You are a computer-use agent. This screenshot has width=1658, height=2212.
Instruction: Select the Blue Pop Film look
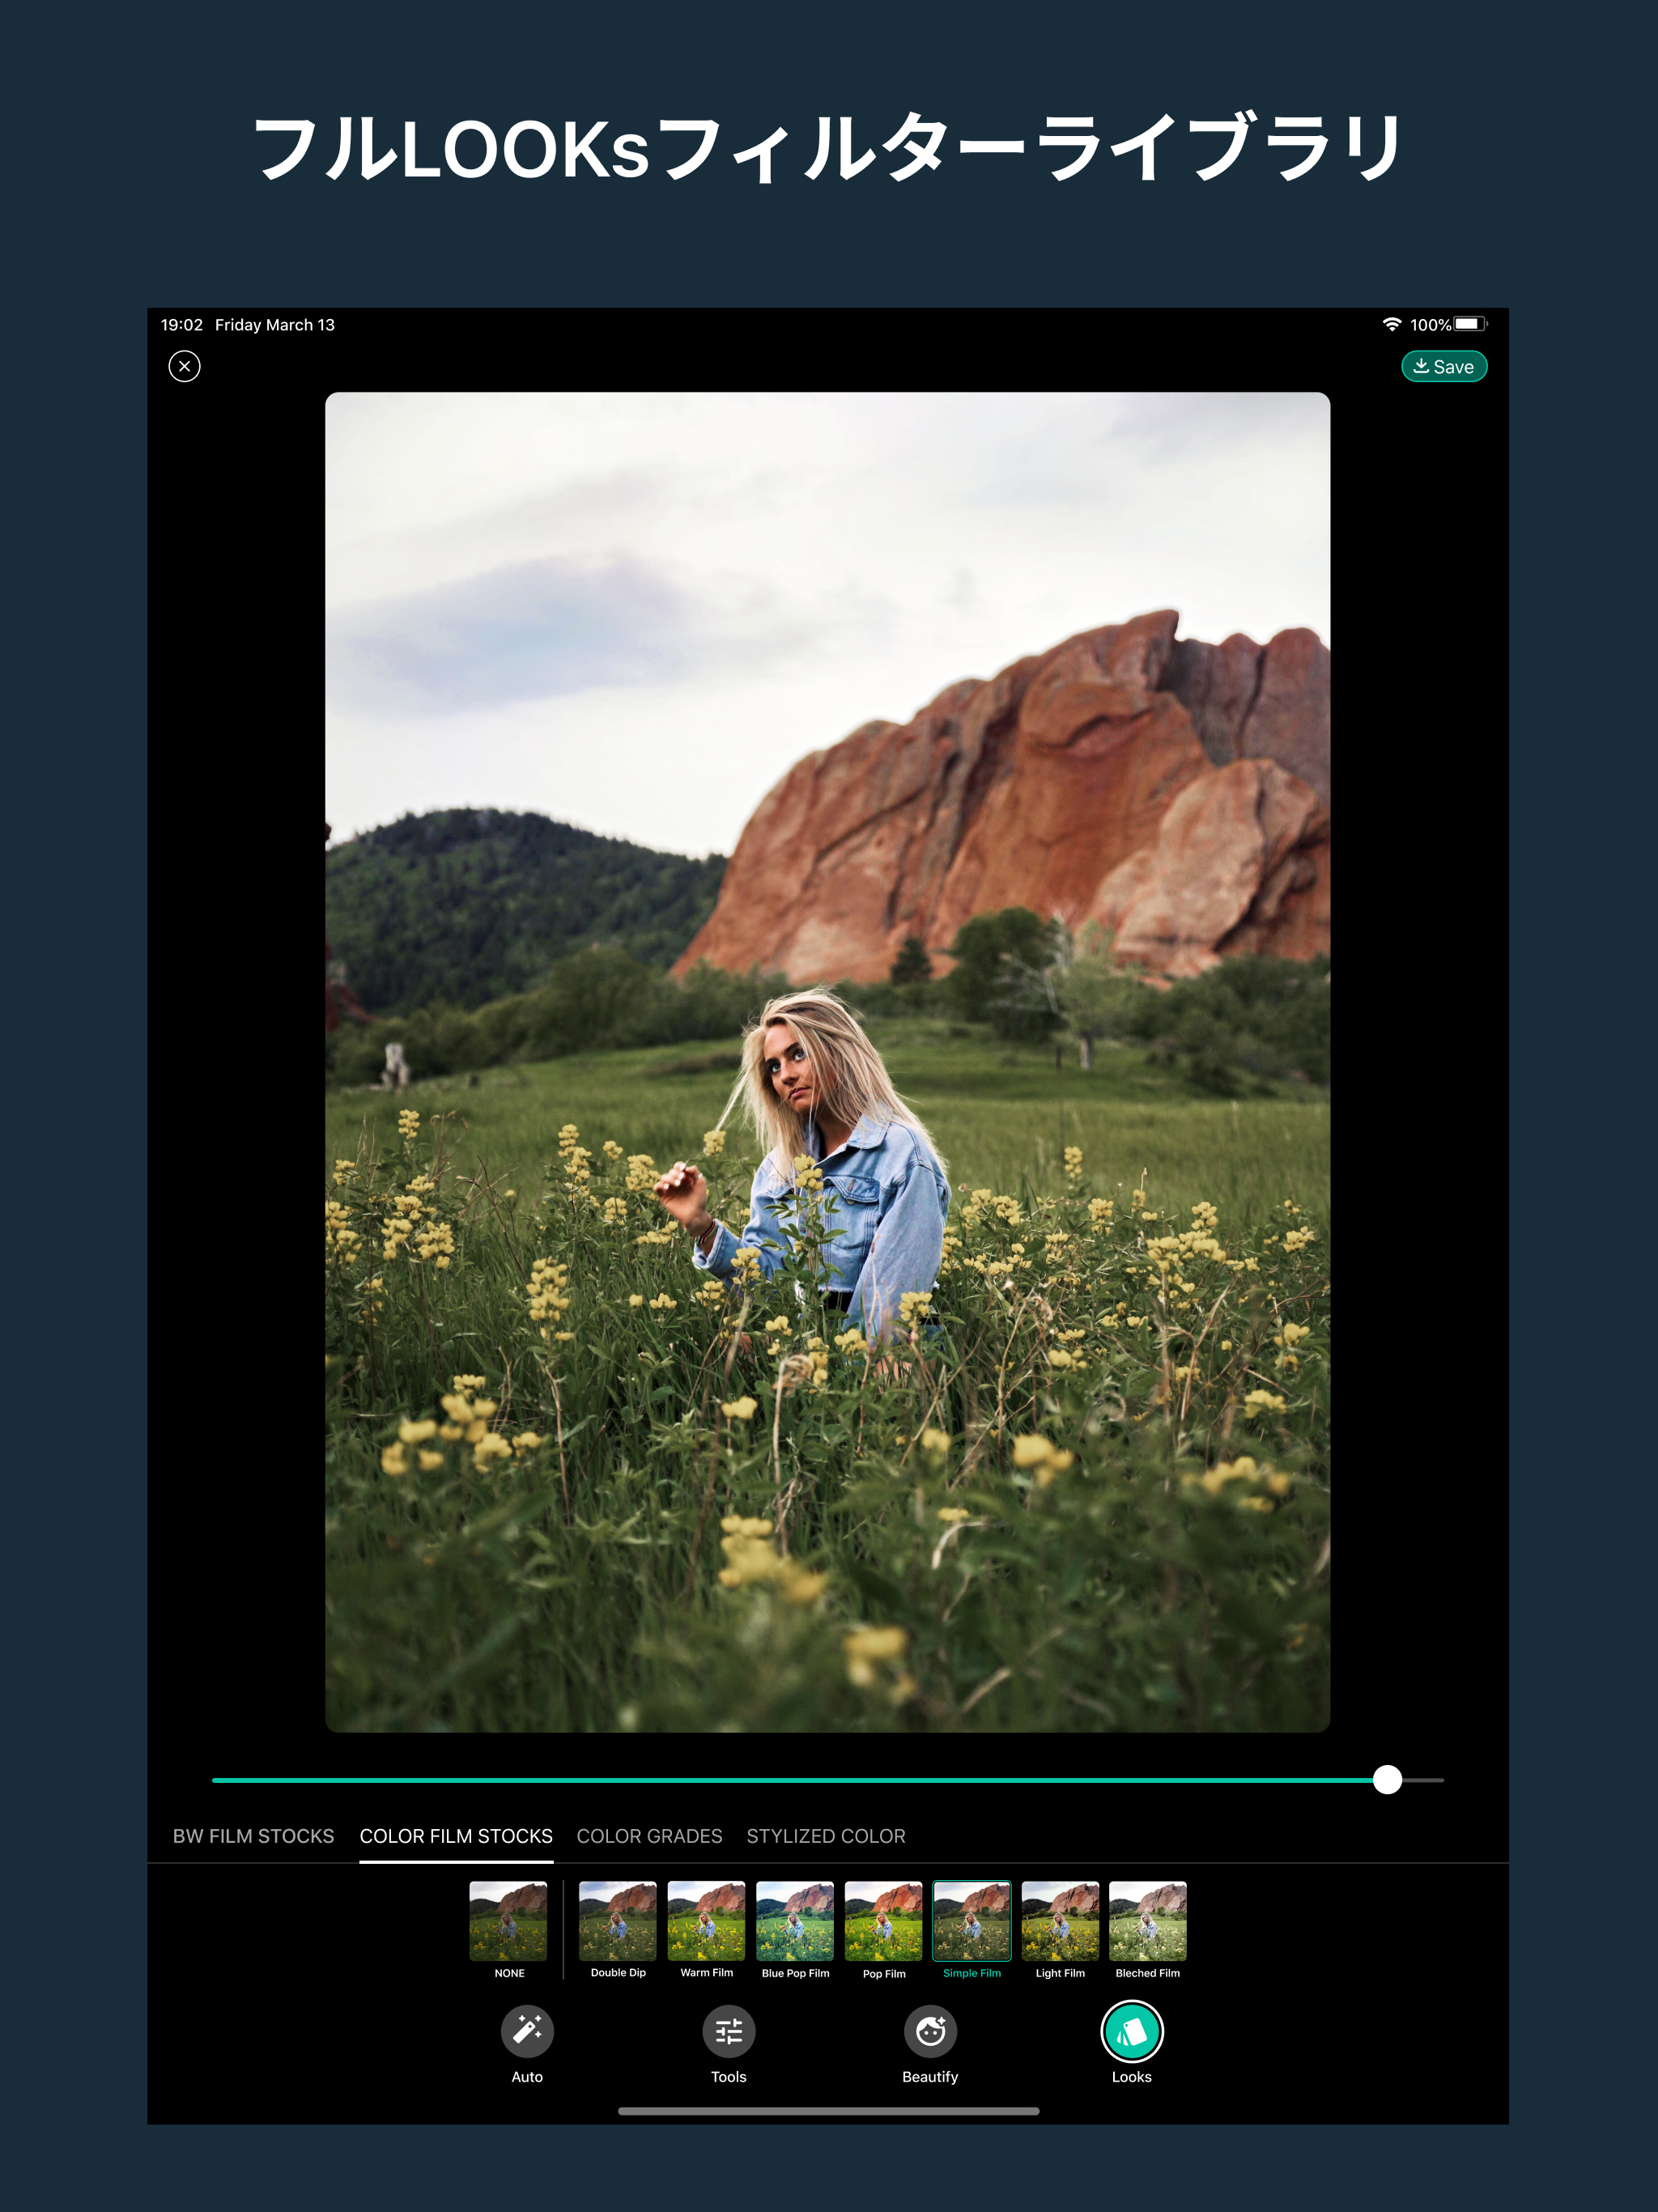point(795,1921)
